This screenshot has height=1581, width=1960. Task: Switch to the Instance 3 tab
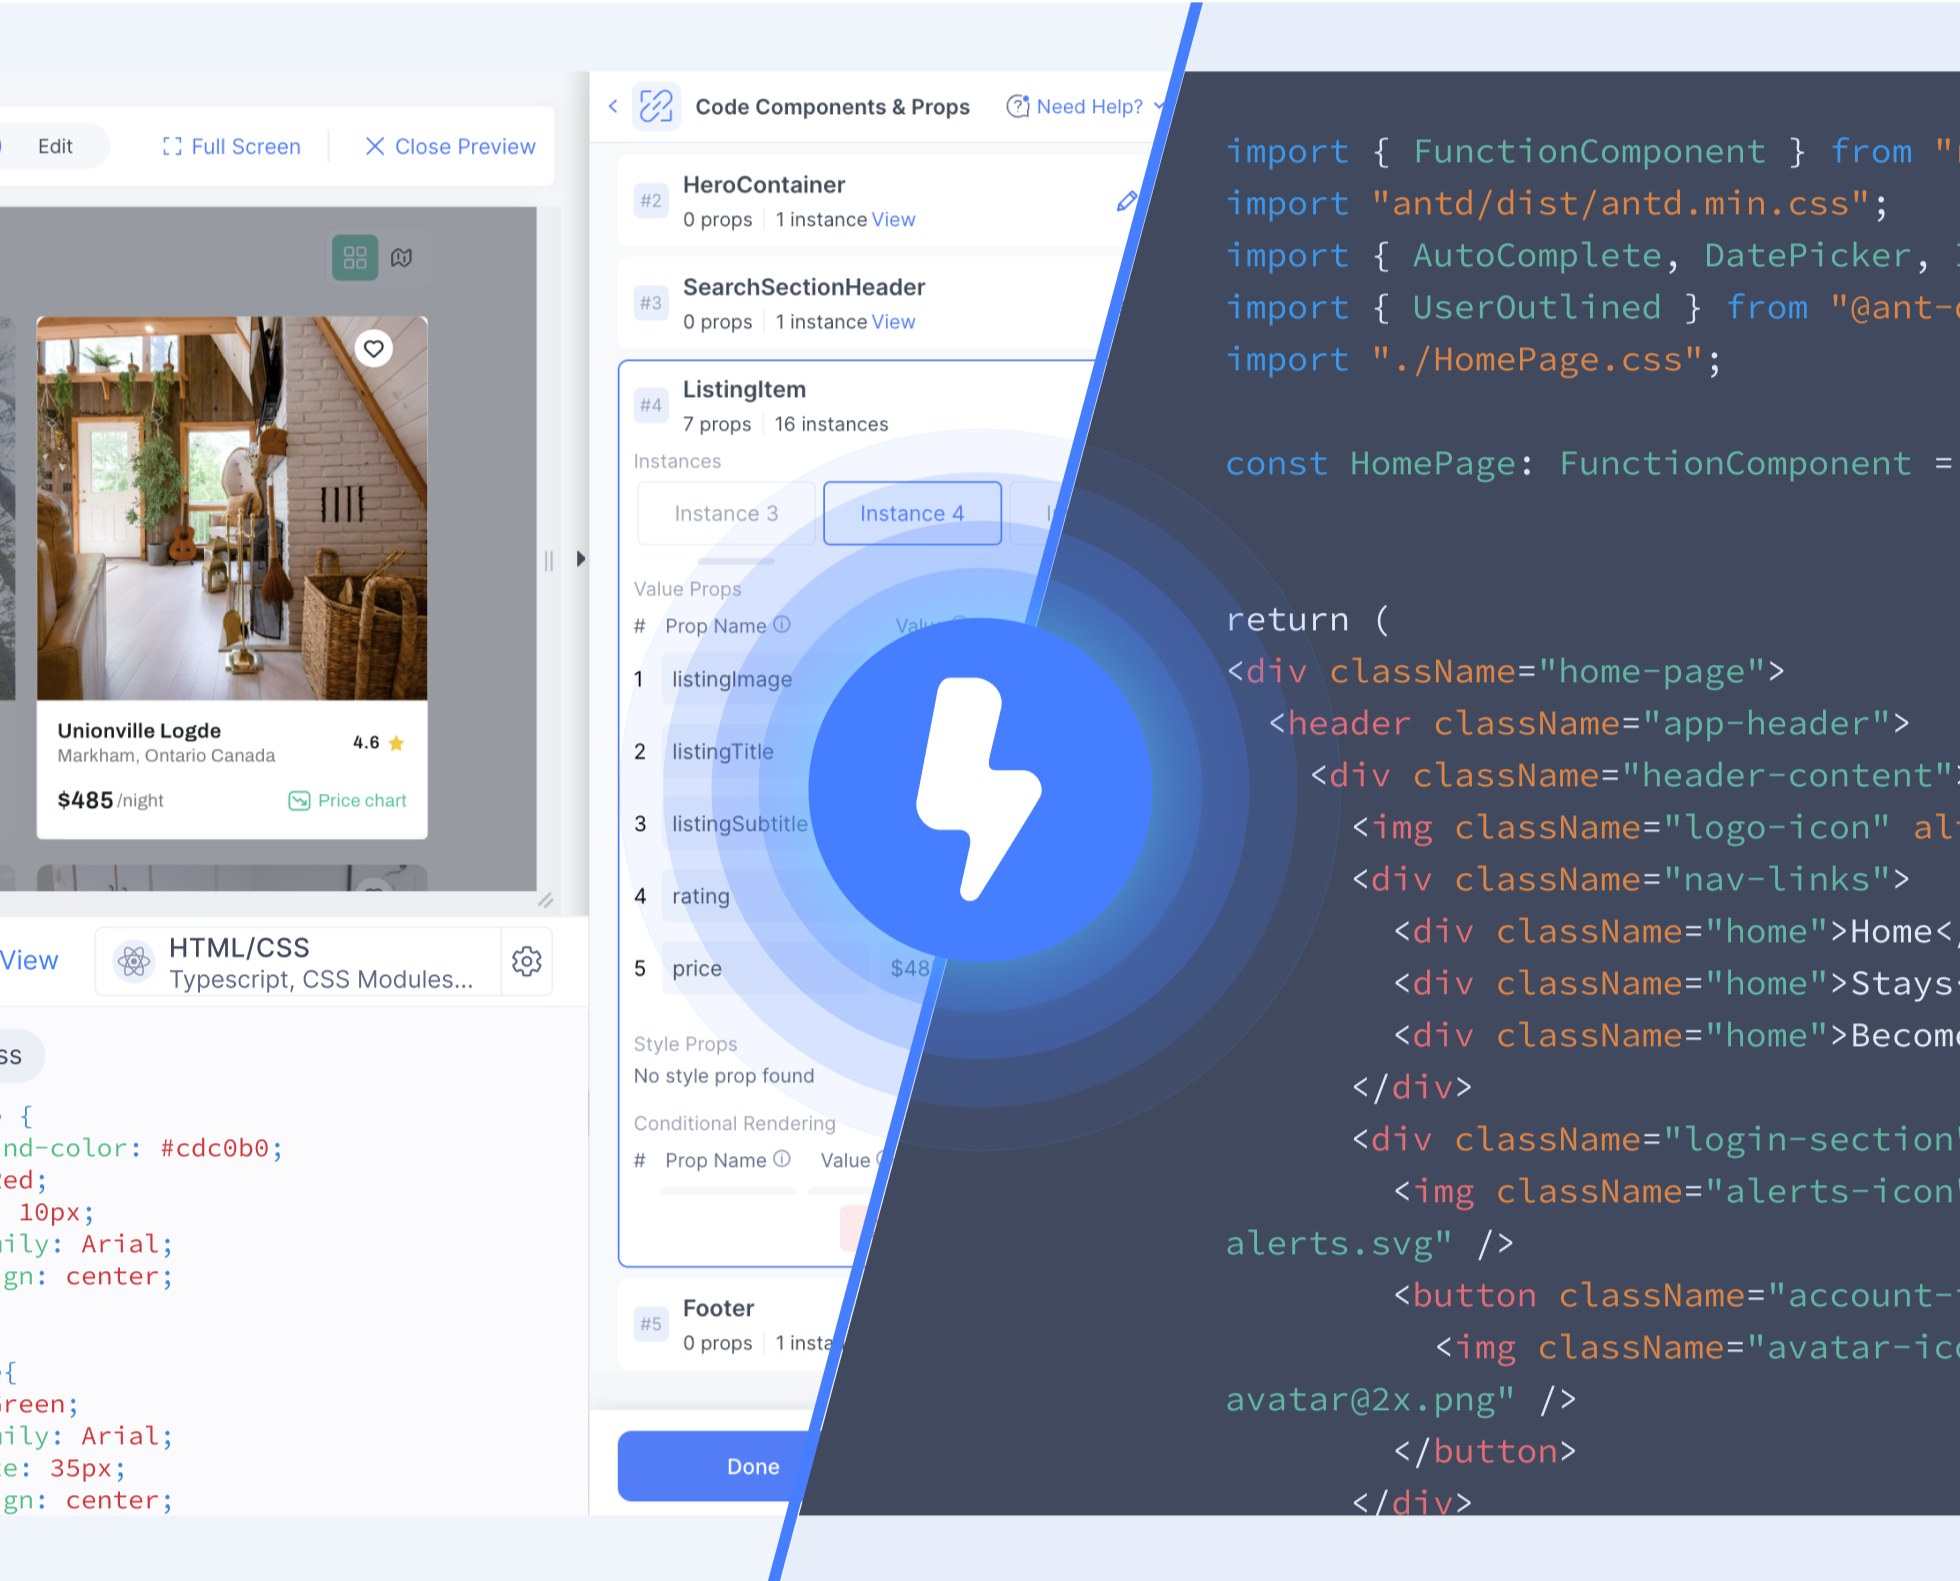coord(727,513)
